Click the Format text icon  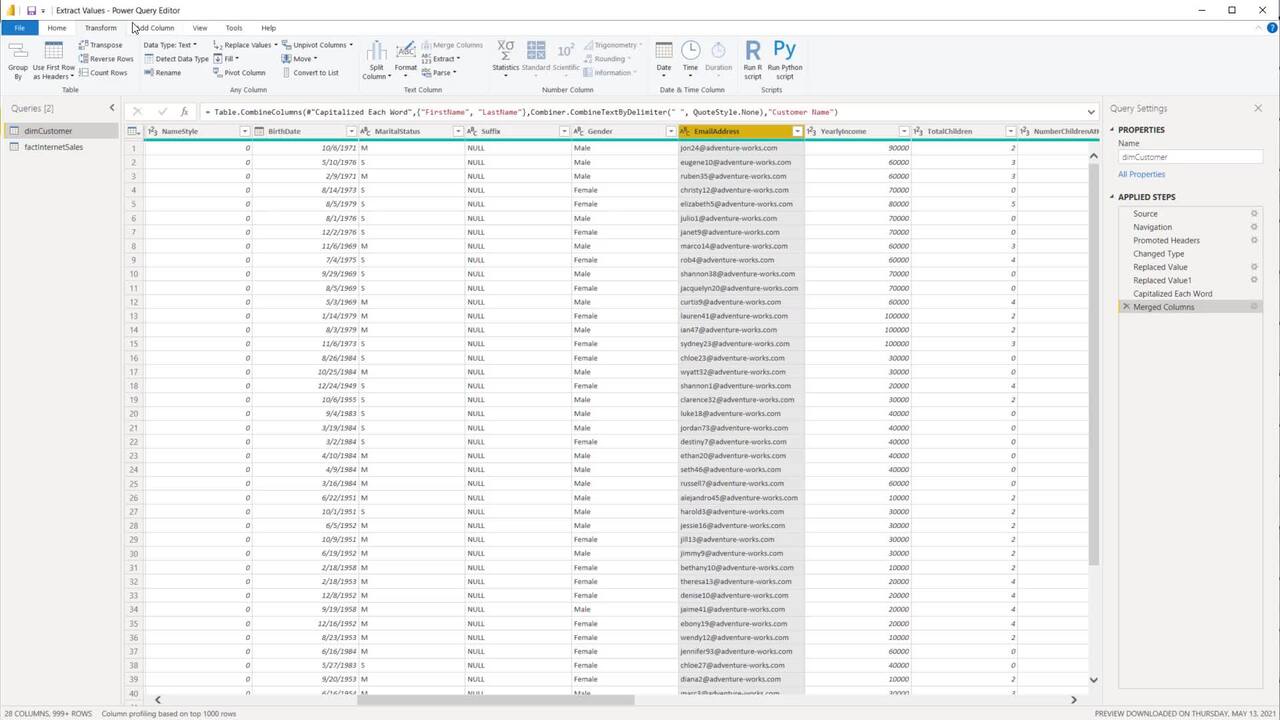tap(405, 58)
